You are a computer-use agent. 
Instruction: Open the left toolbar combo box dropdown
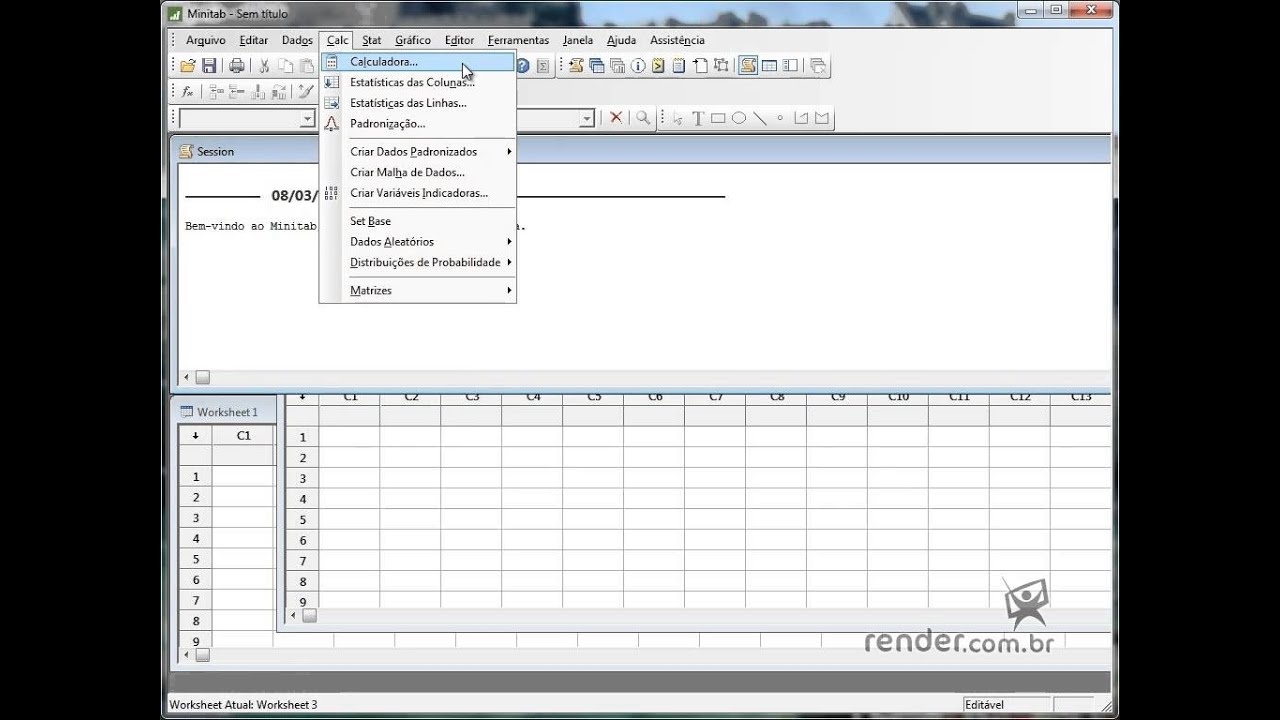(x=307, y=118)
